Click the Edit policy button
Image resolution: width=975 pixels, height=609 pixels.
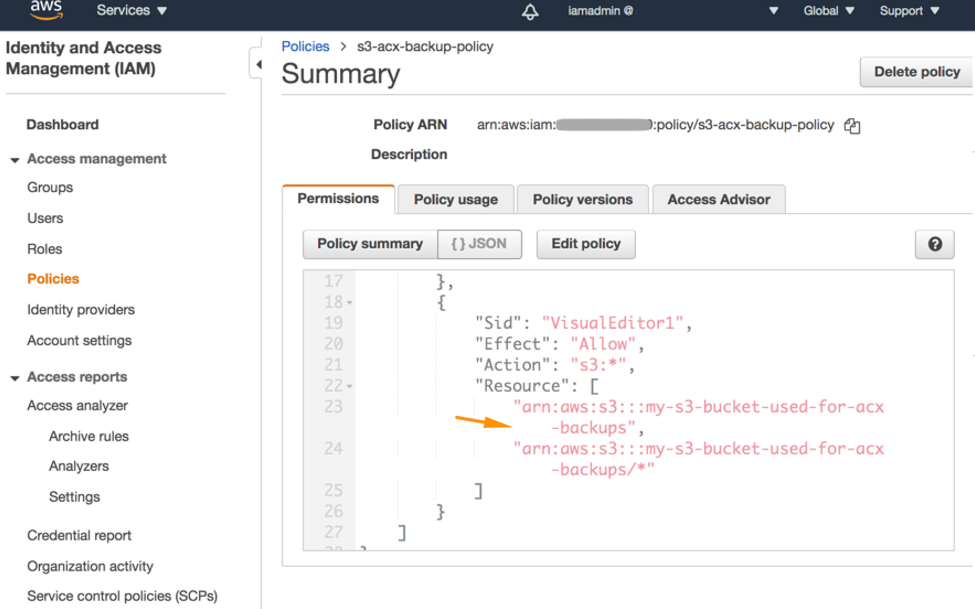point(586,244)
